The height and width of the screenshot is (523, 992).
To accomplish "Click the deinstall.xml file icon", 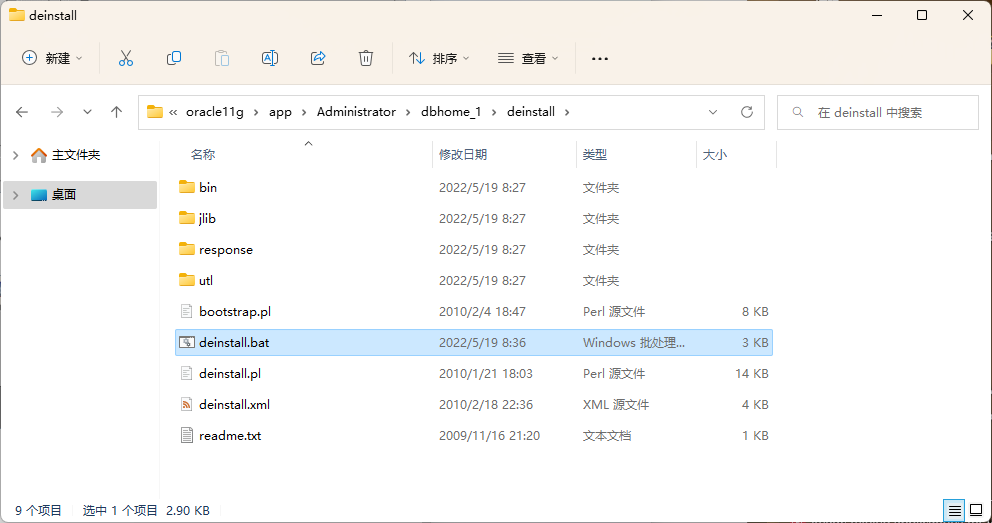I will (x=187, y=404).
